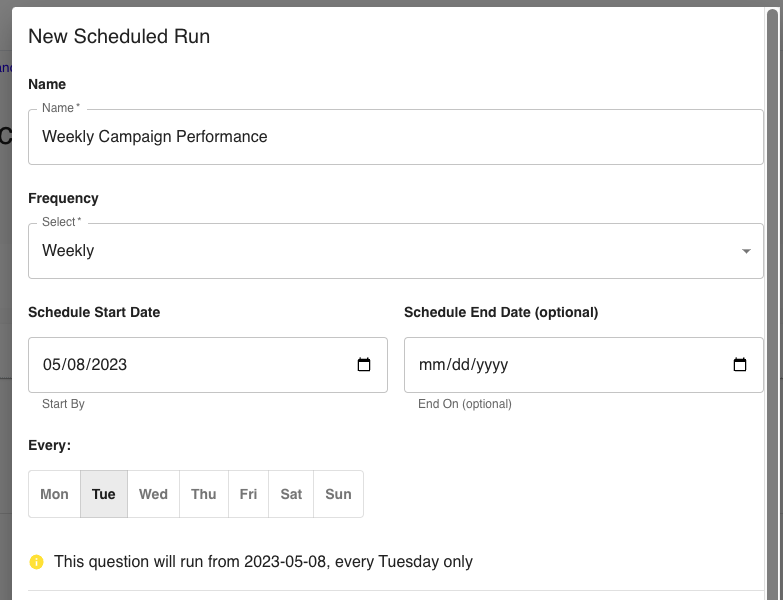Enable Thu in weekly schedule

point(204,494)
